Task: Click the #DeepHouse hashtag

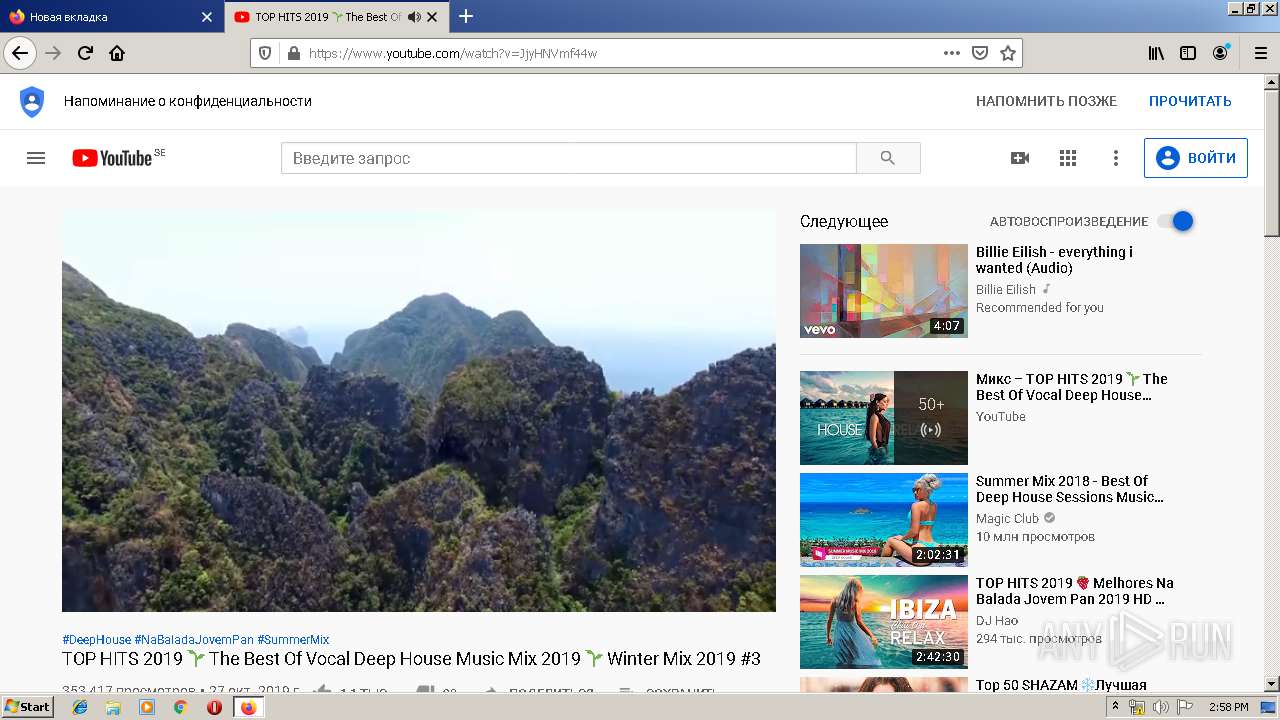Action: [x=96, y=640]
